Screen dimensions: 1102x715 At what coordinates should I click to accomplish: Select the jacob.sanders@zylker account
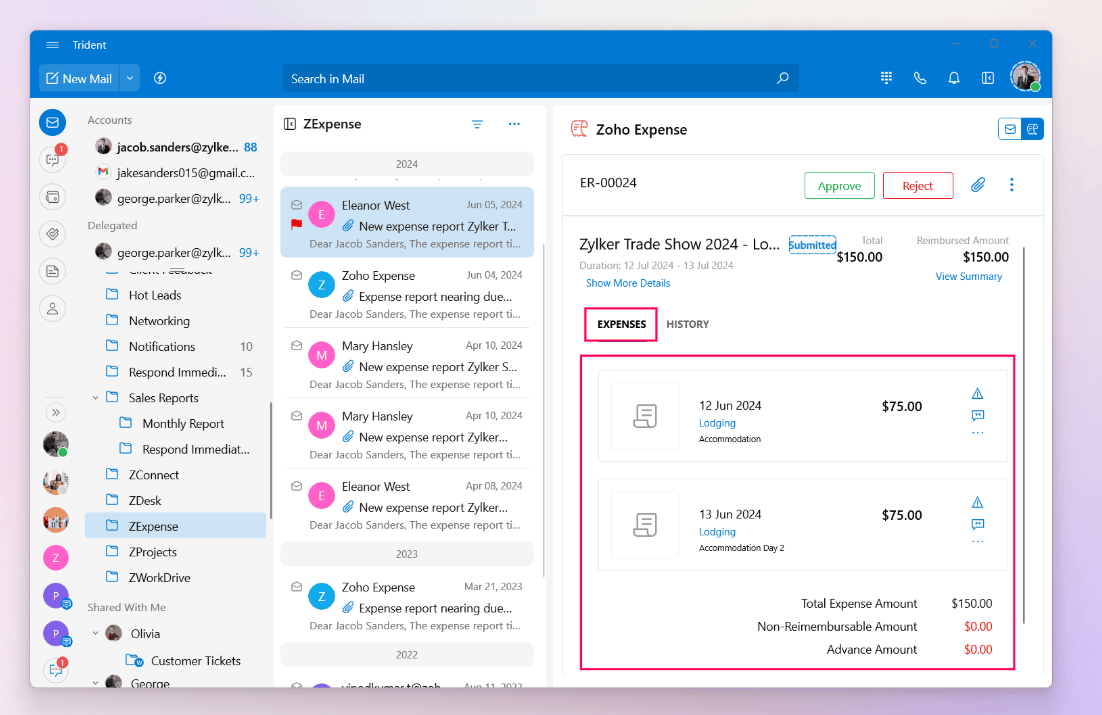coord(176,147)
